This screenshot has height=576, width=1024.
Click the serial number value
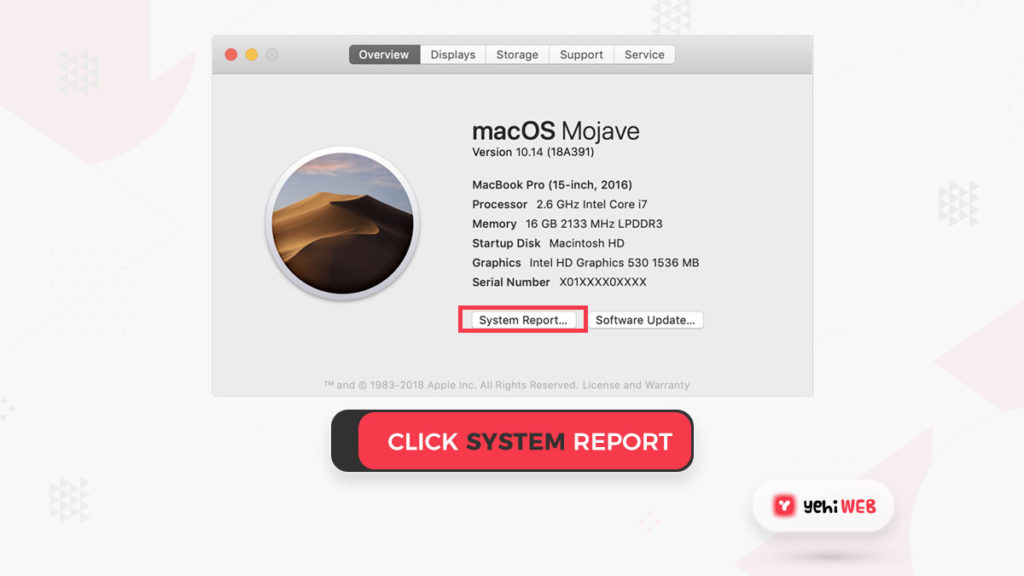pos(602,282)
